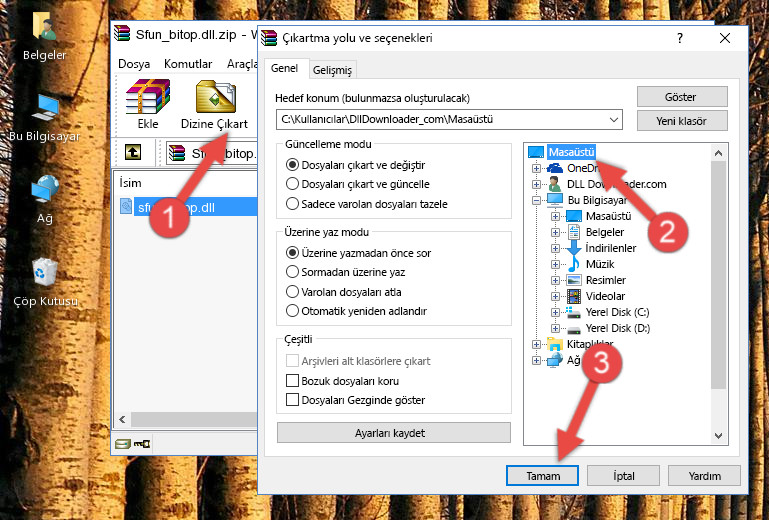Expand Yerel Disk (C:) tree node

point(555,312)
